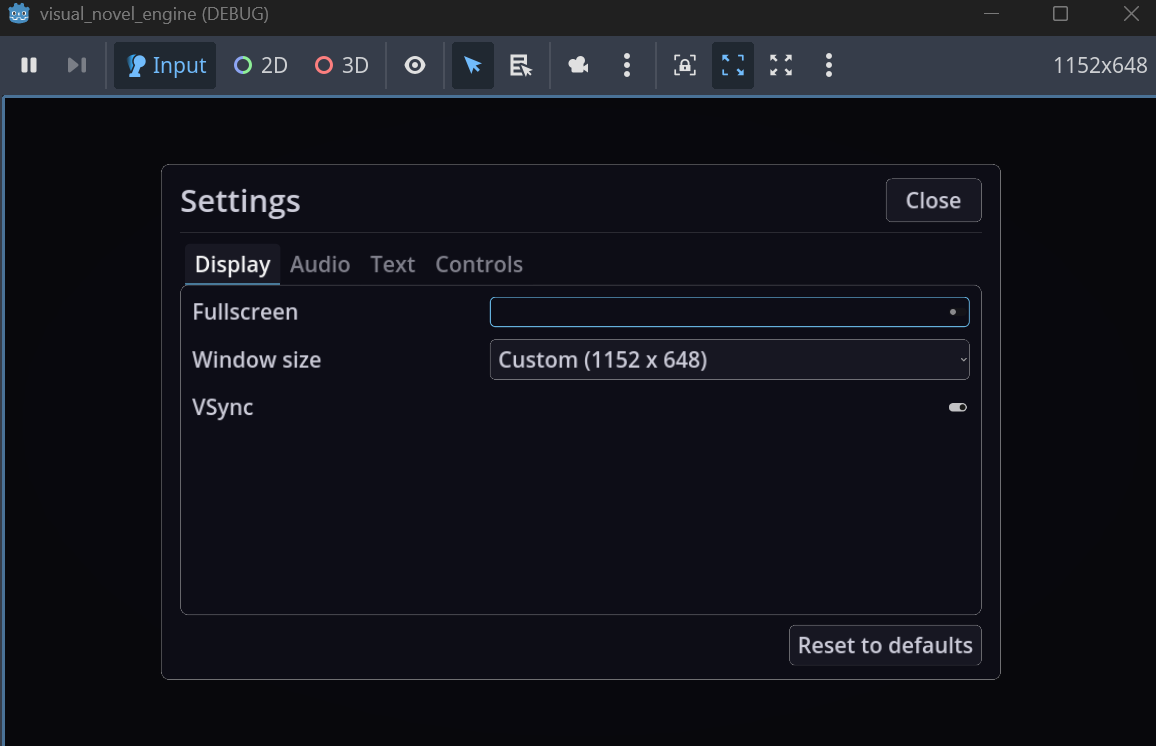Image resolution: width=1156 pixels, height=746 pixels.
Task: Advance to the next frame
Action: [77, 66]
